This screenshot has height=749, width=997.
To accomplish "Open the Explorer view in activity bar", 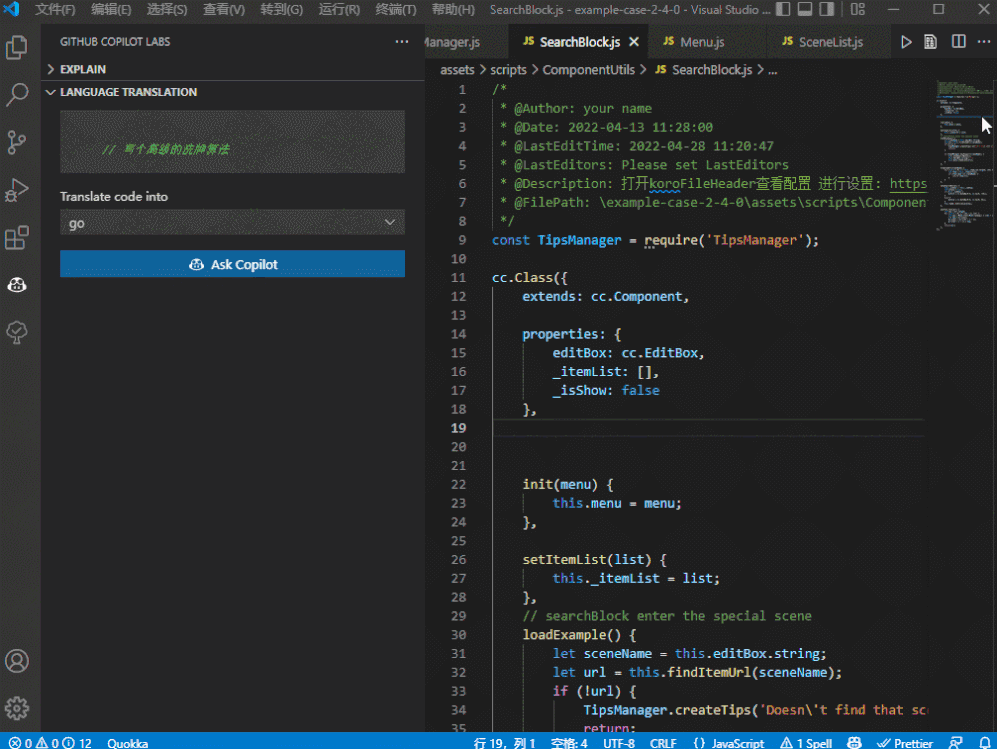I will (x=17, y=48).
